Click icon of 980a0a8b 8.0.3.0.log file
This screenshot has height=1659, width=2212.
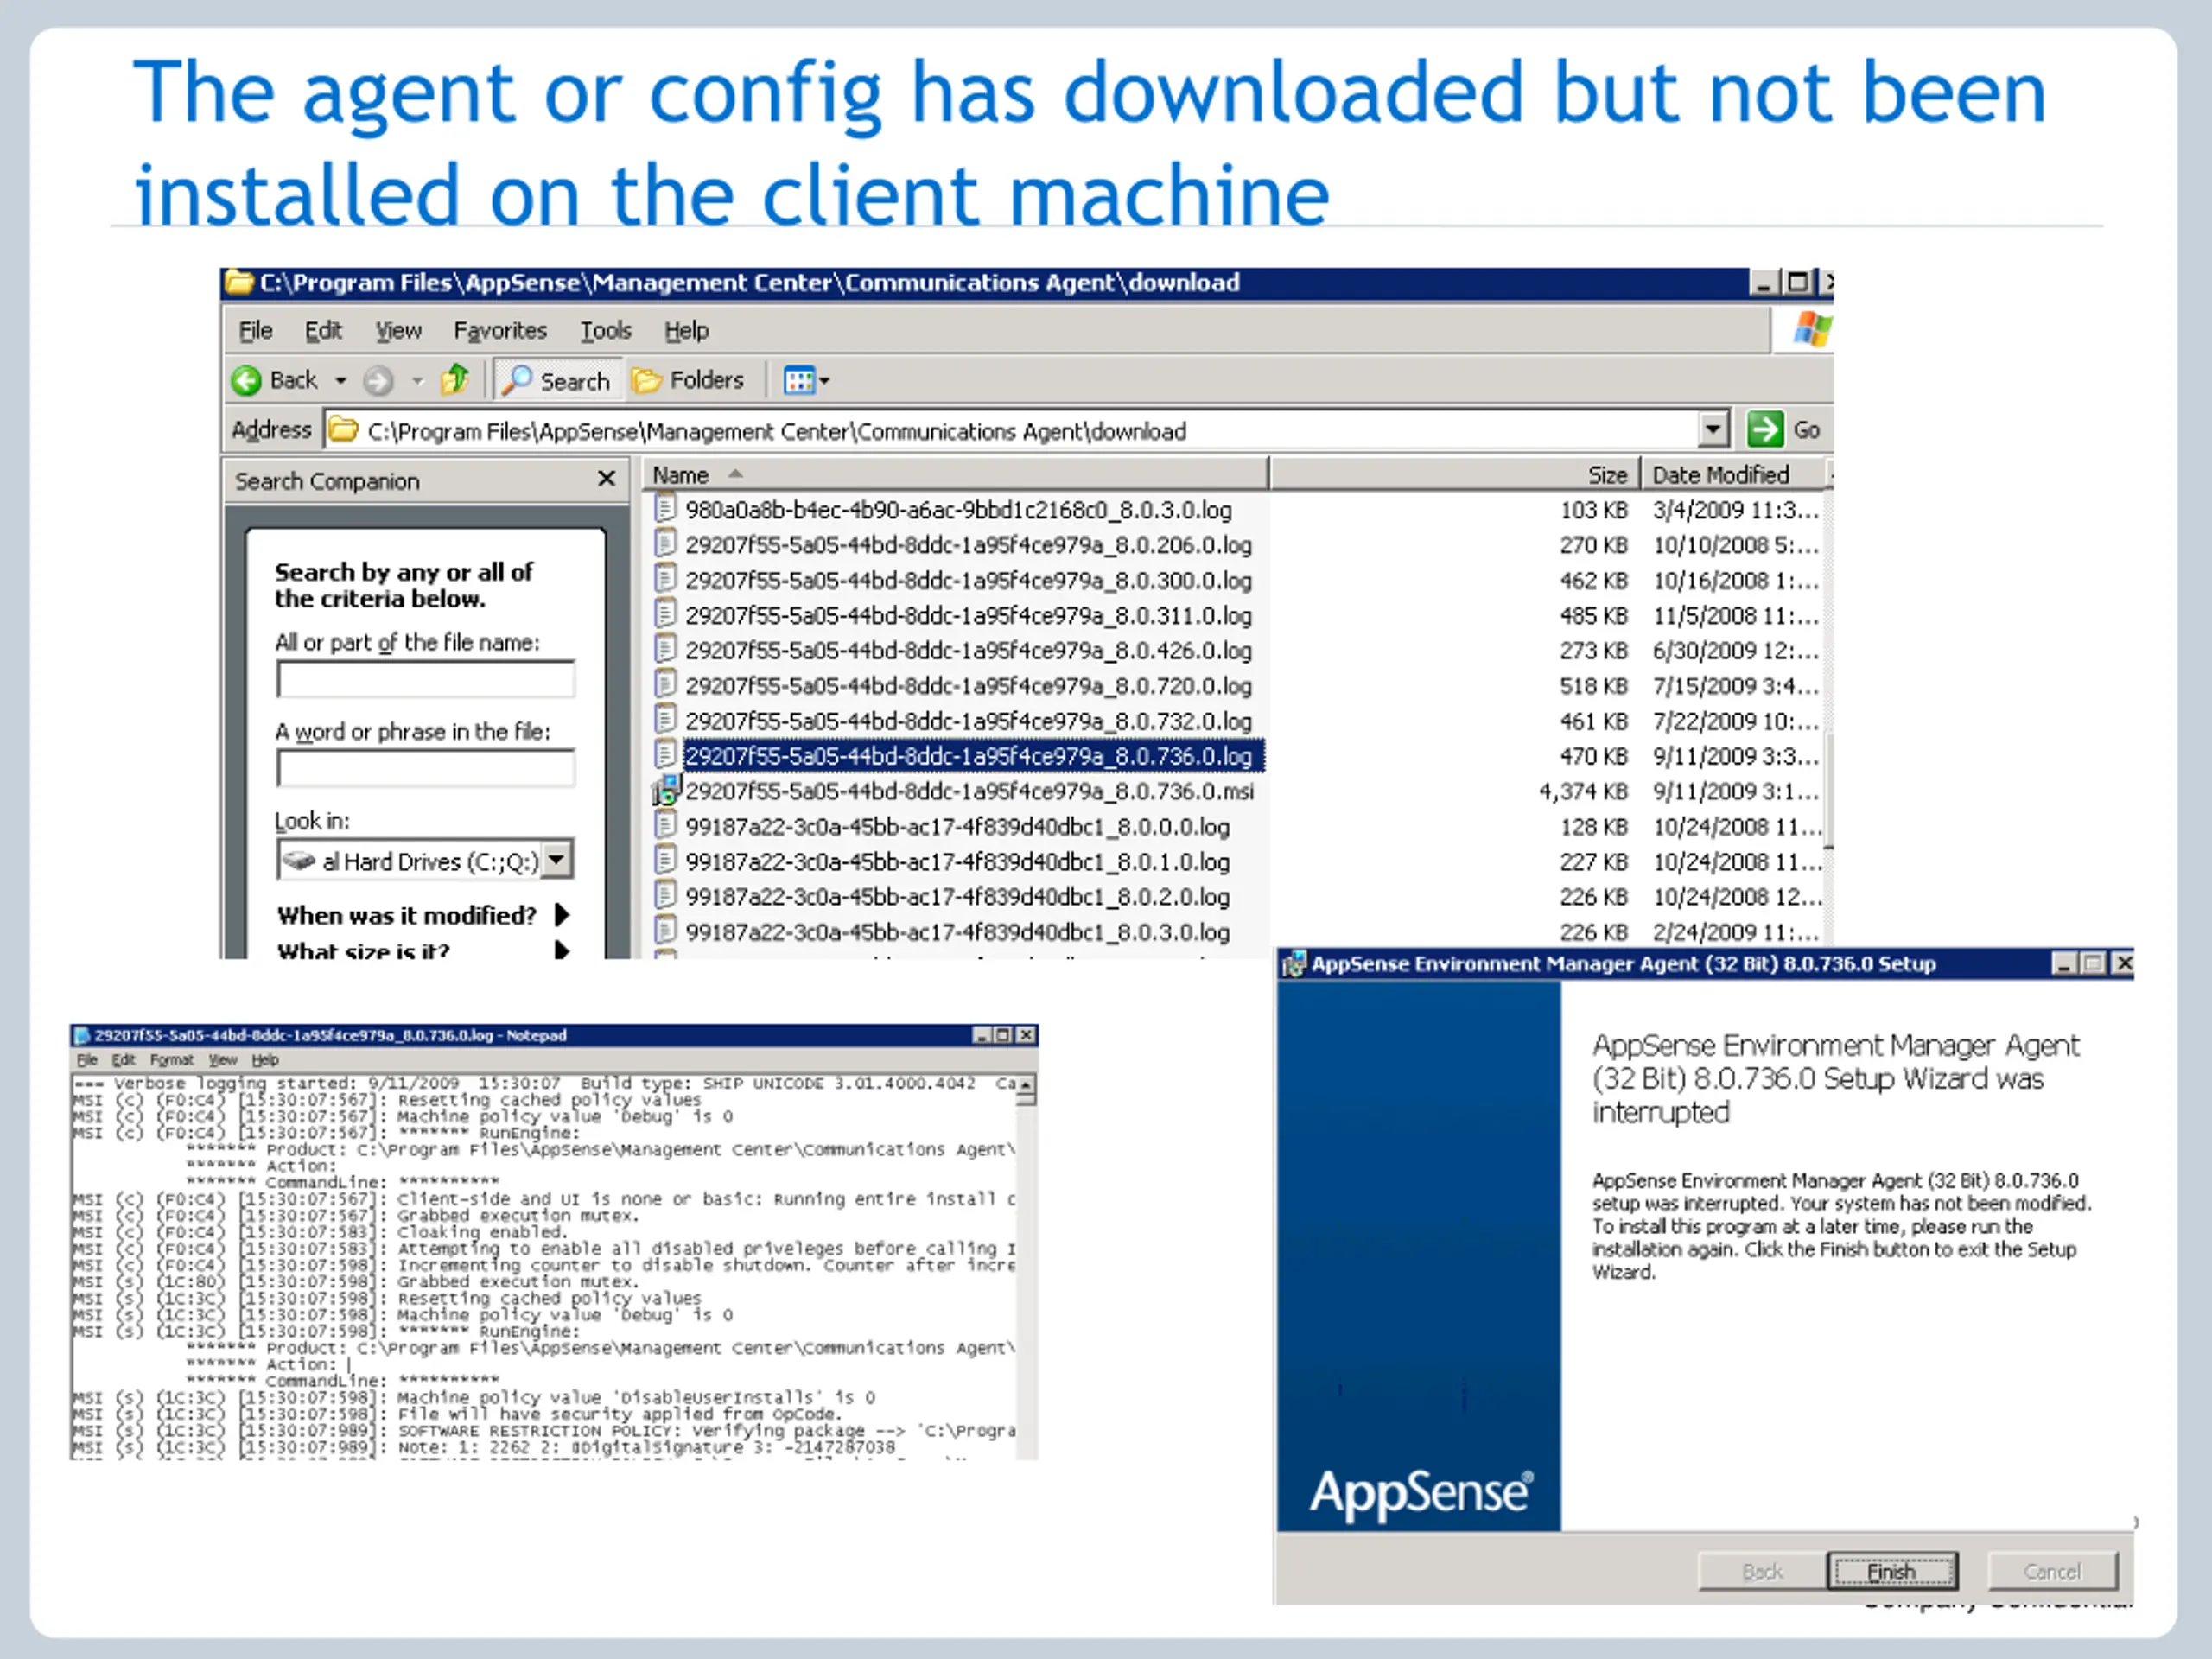(665, 509)
